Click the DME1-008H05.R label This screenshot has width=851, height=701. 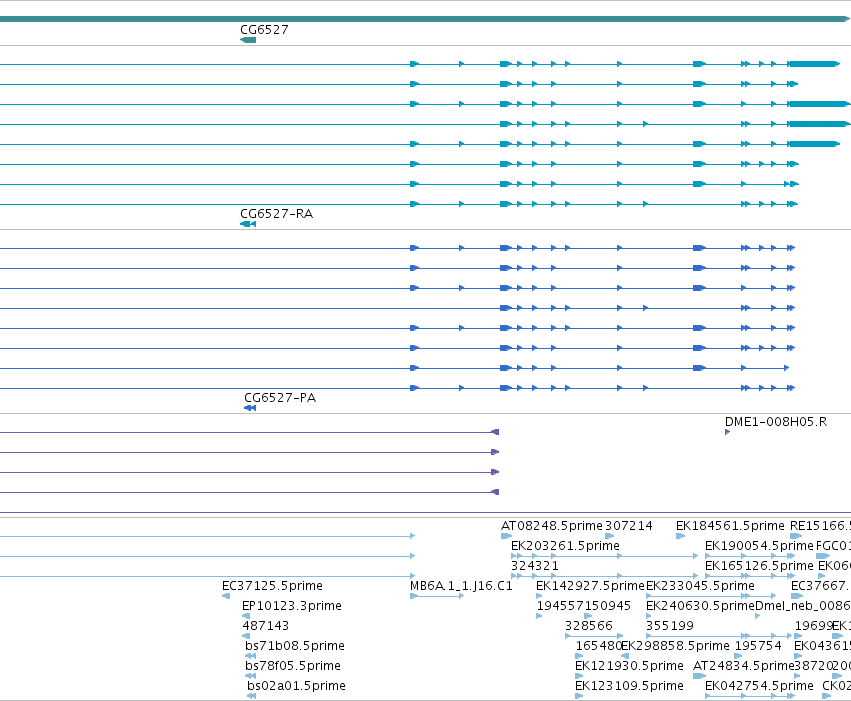point(776,422)
